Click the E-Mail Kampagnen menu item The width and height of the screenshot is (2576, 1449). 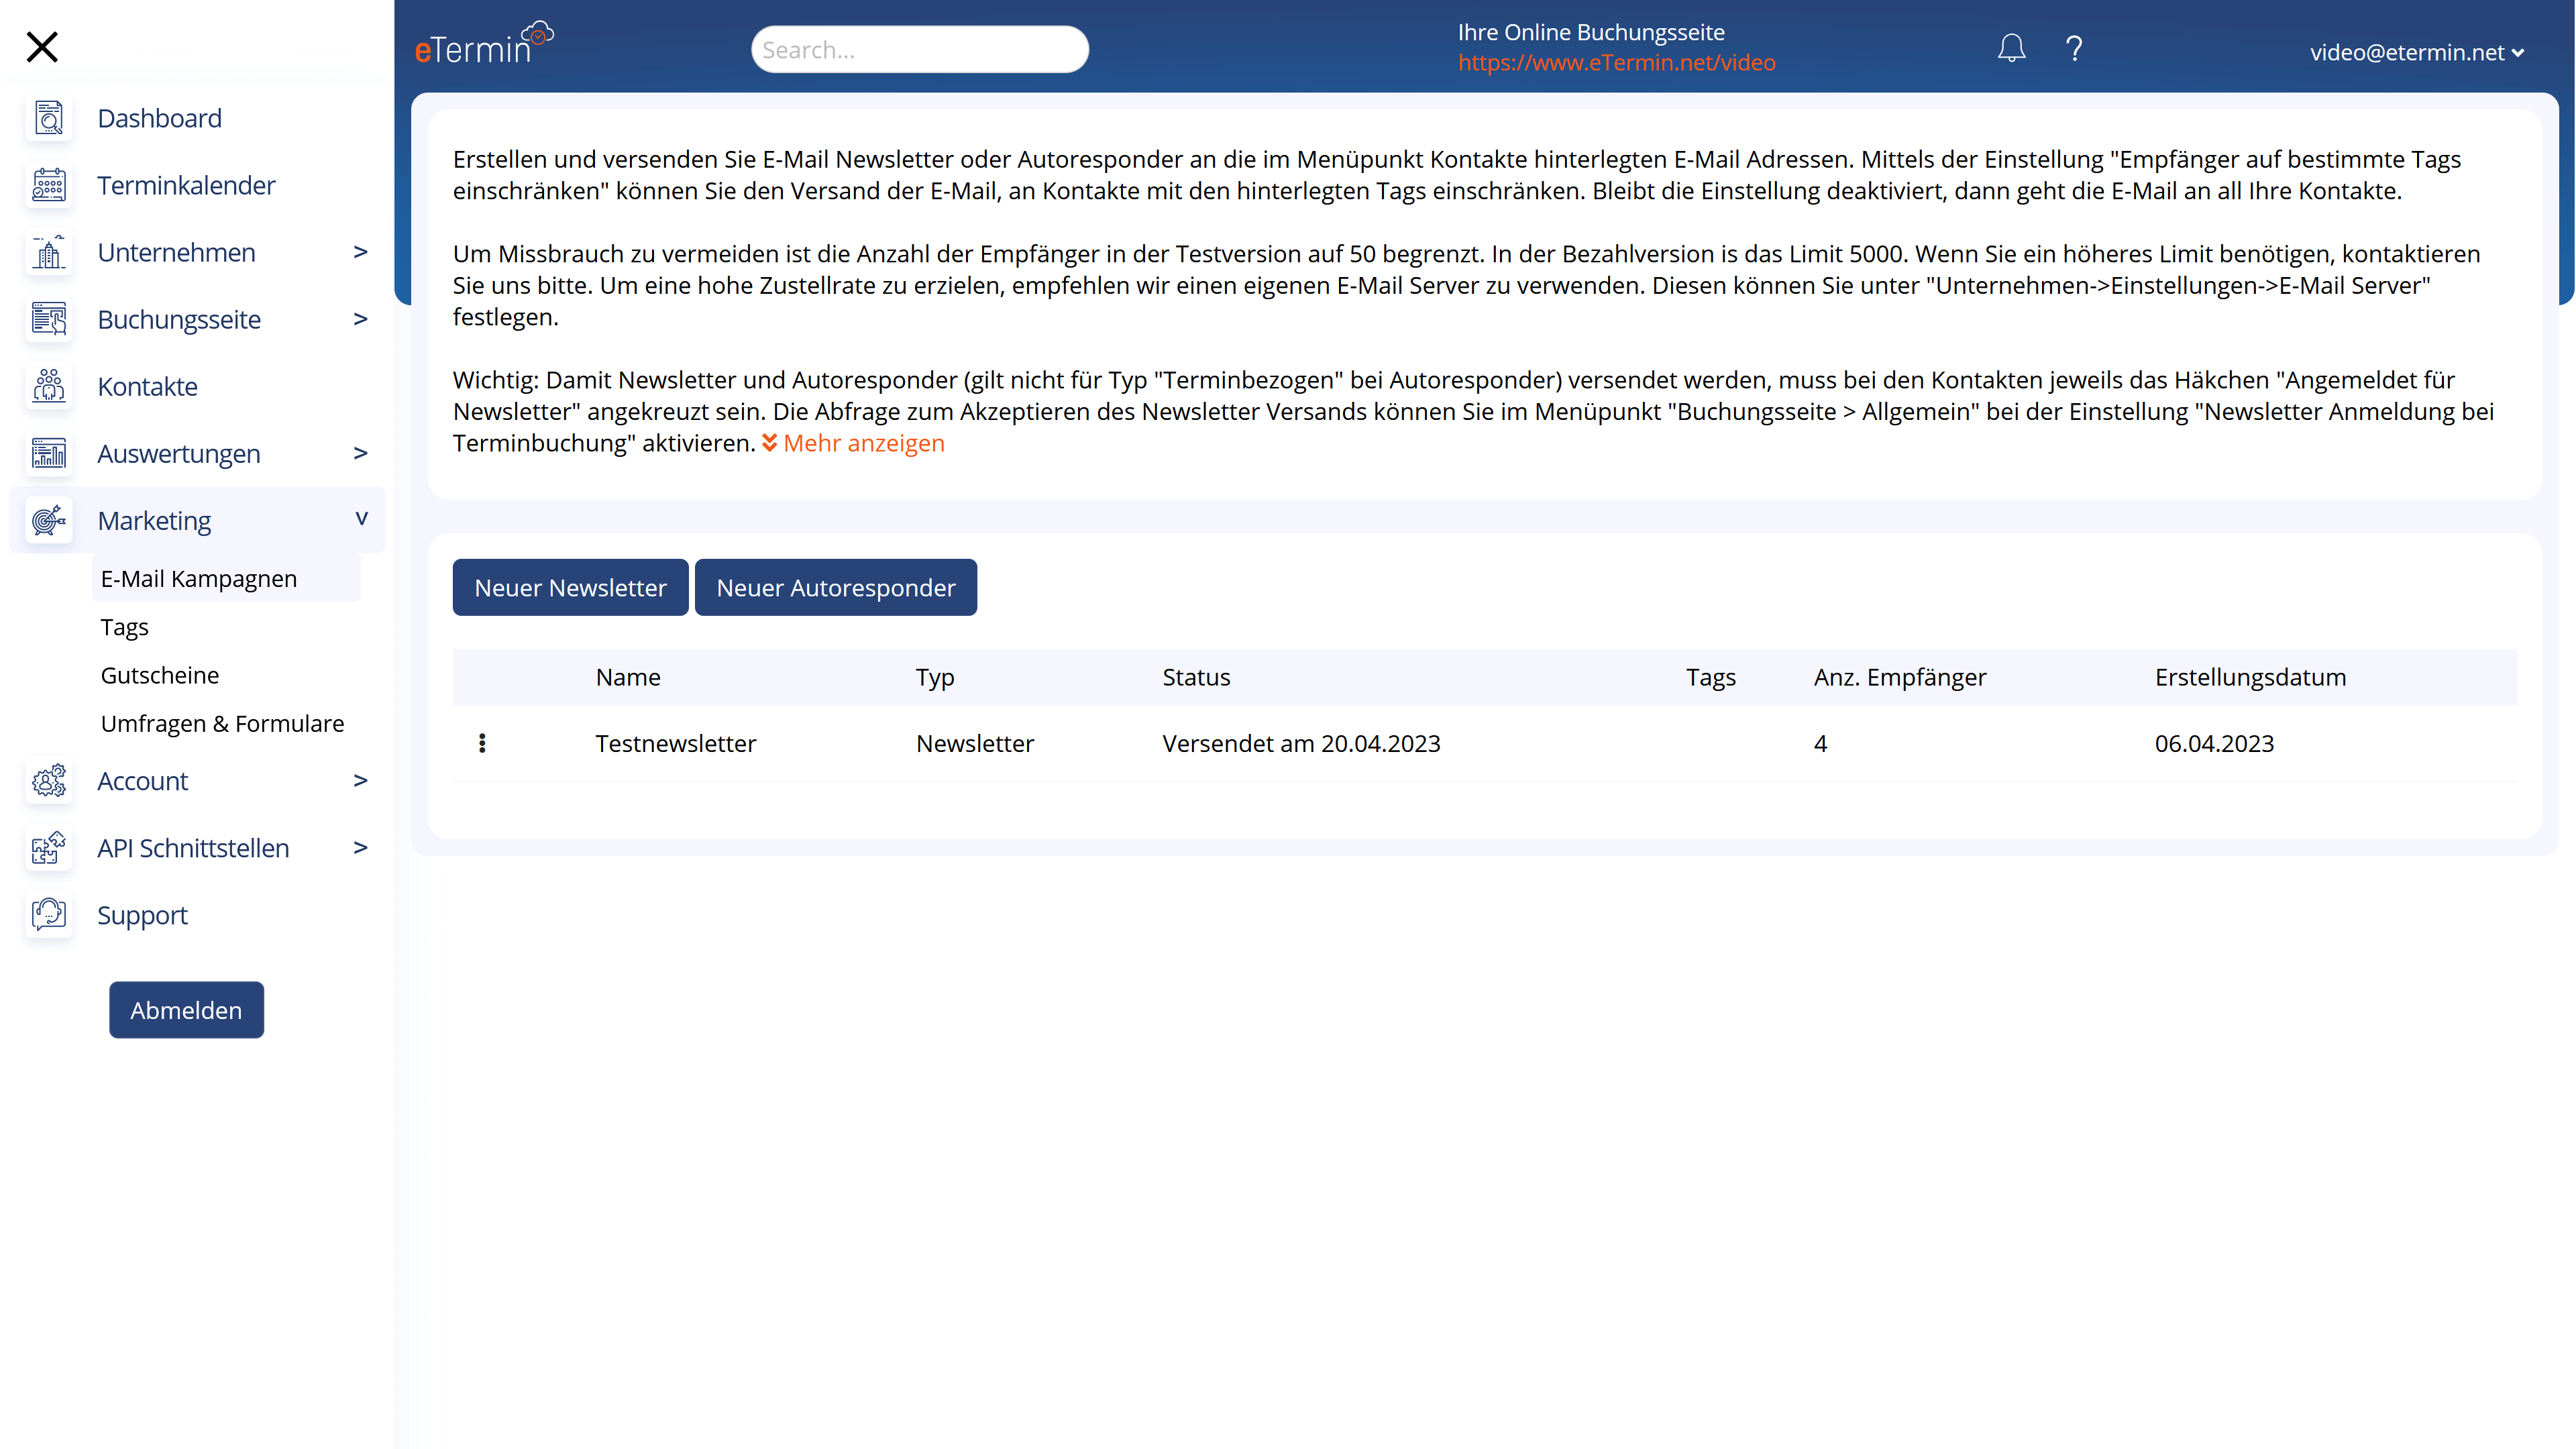(198, 578)
